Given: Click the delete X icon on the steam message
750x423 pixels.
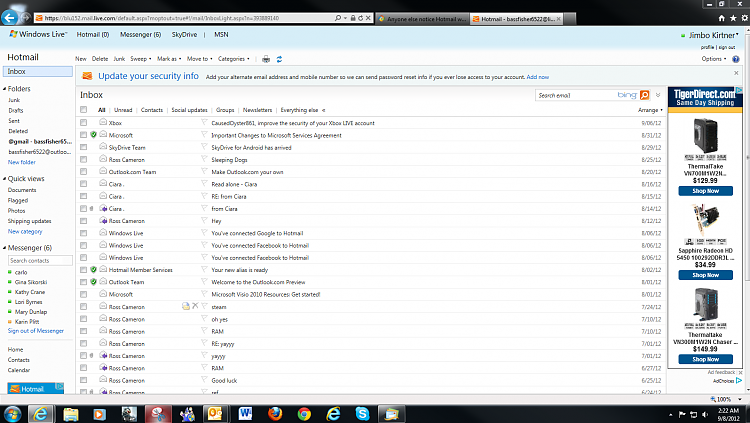Looking at the screenshot, I should (x=195, y=306).
